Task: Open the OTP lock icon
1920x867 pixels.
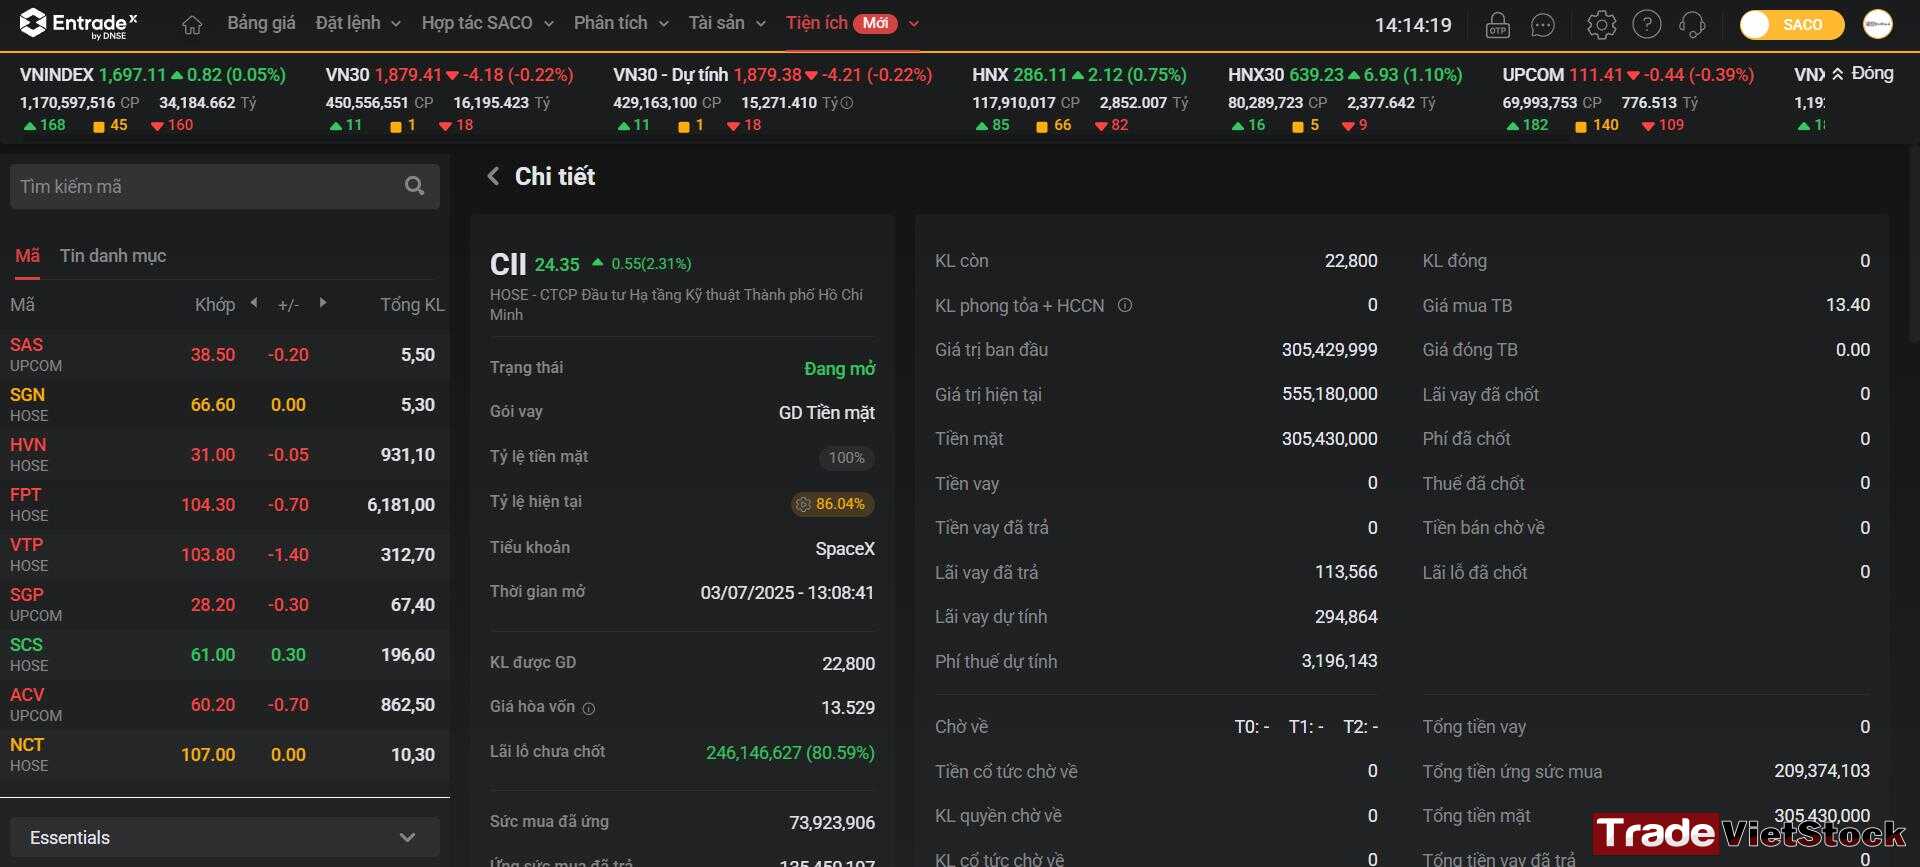Action: (x=1497, y=24)
